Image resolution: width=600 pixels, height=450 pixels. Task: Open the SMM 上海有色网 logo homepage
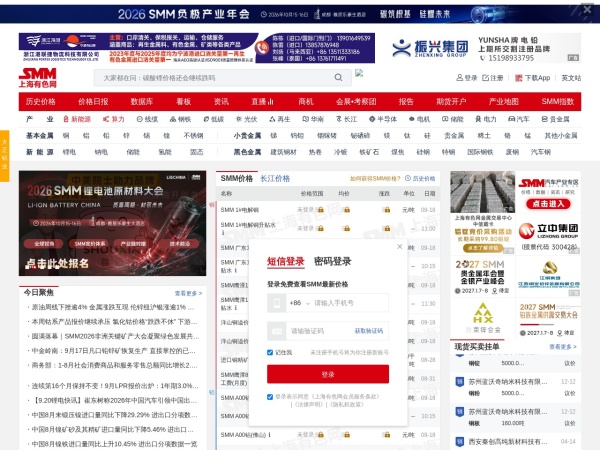point(38,78)
